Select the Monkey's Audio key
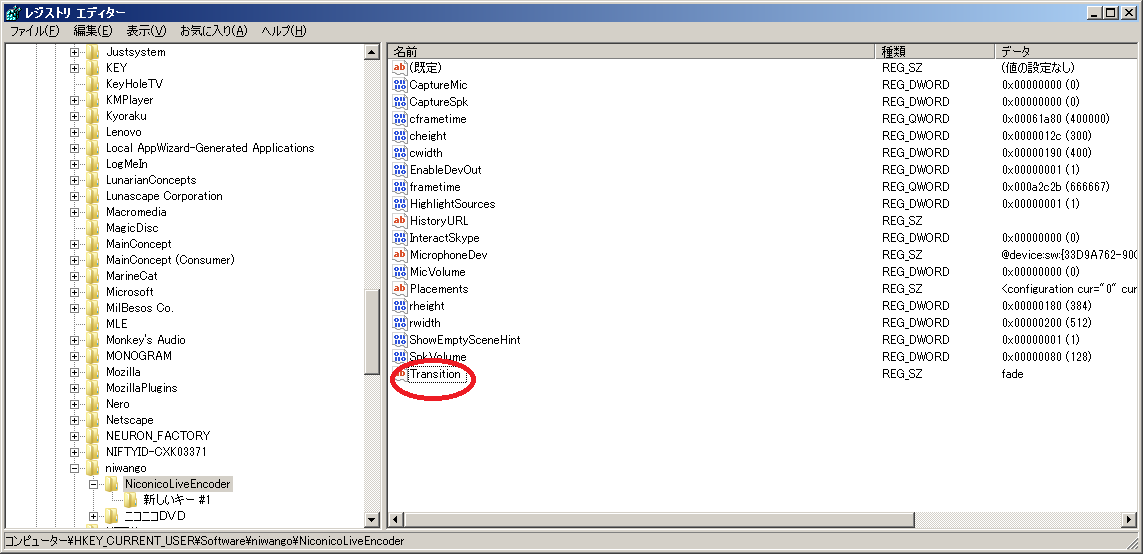 click(x=146, y=340)
